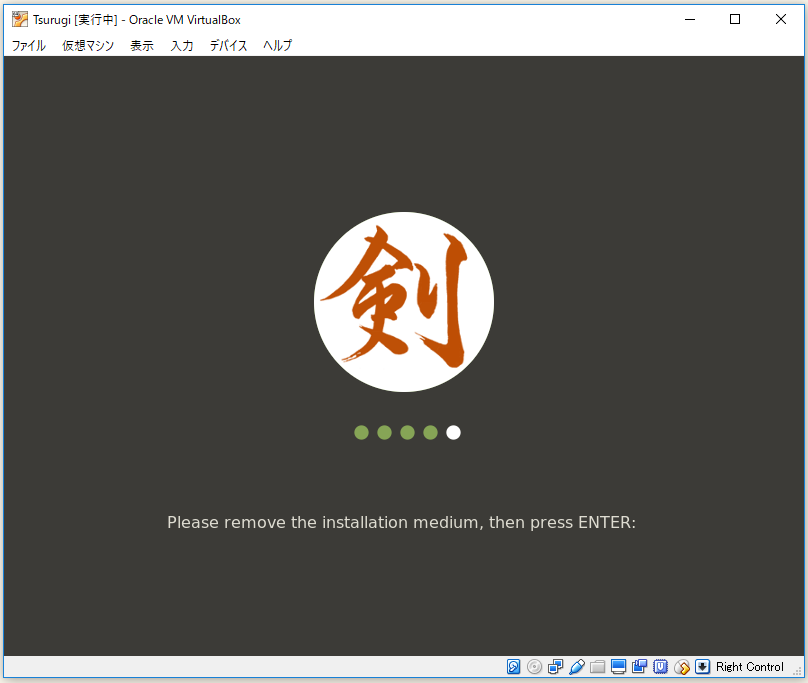Open the shared folders status icon
This screenshot has width=808, height=683.
(597, 667)
